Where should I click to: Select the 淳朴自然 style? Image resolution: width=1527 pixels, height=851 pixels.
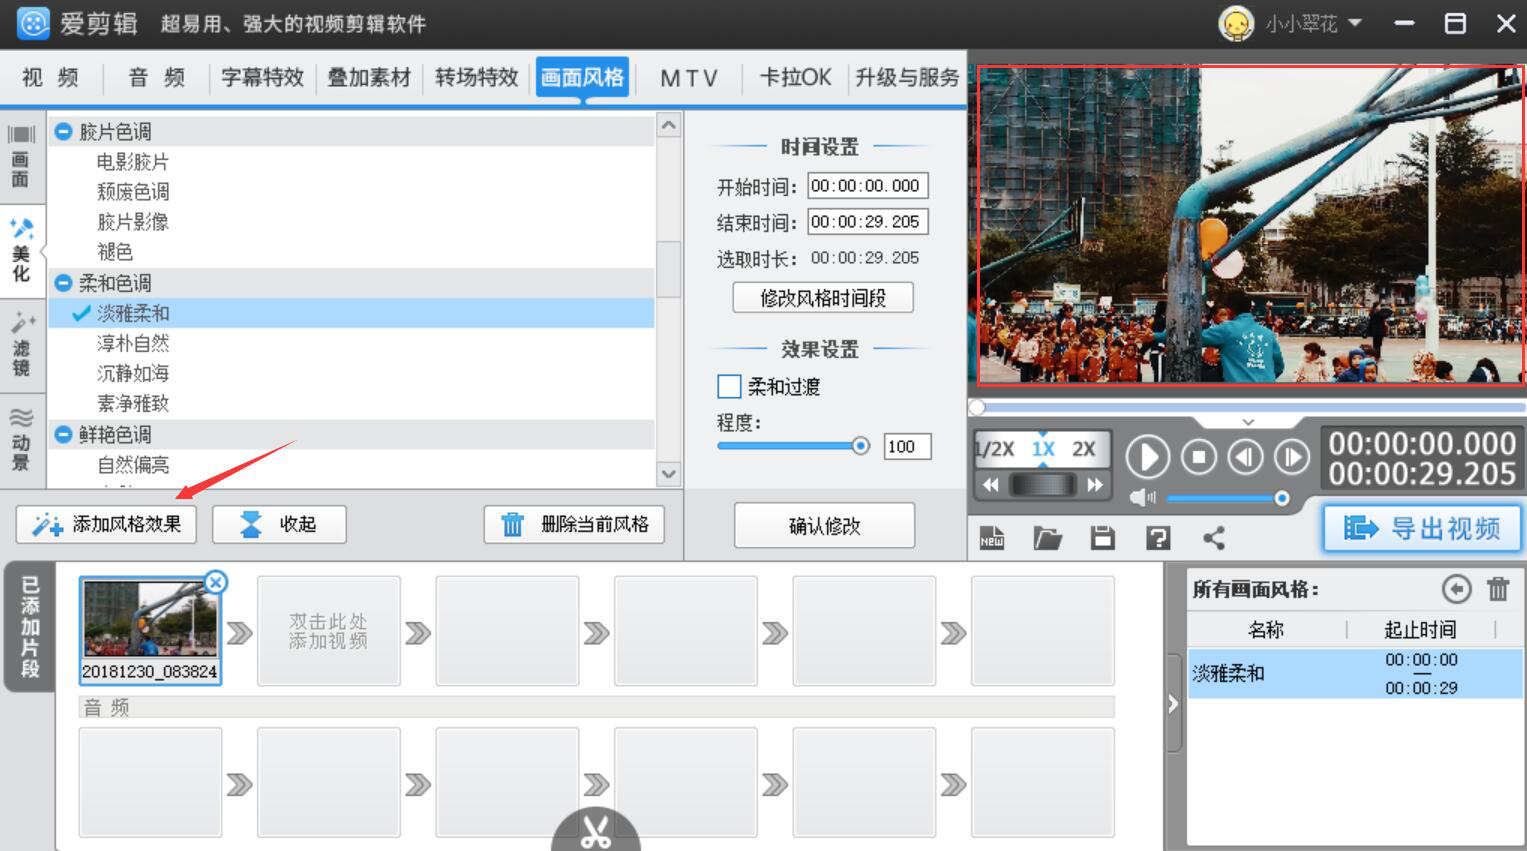(x=133, y=344)
